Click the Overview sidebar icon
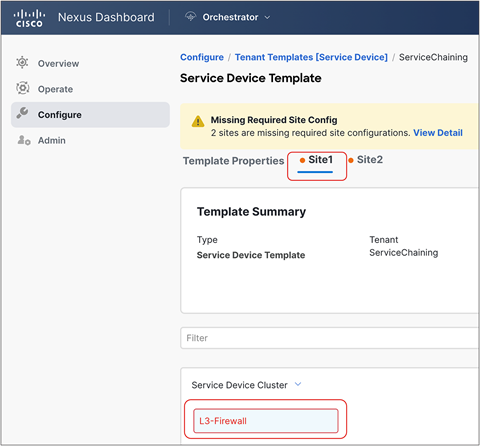Viewport: 480px width, 446px height. click(x=22, y=62)
